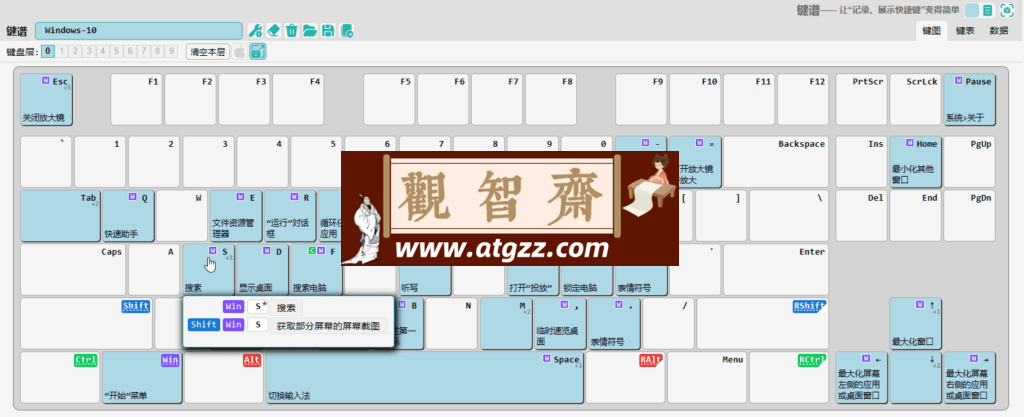Click the Caps key
This screenshot has height=417, width=1024.
coord(73,270)
